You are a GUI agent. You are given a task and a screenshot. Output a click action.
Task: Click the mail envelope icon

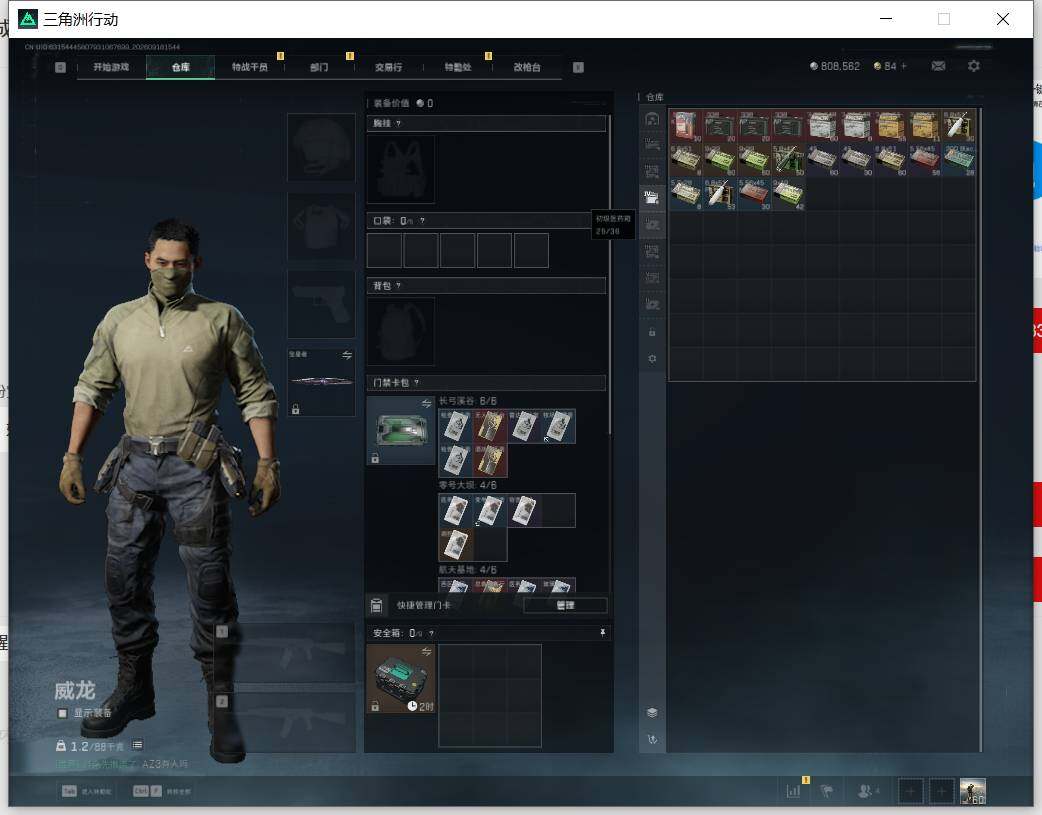coord(938,66)
